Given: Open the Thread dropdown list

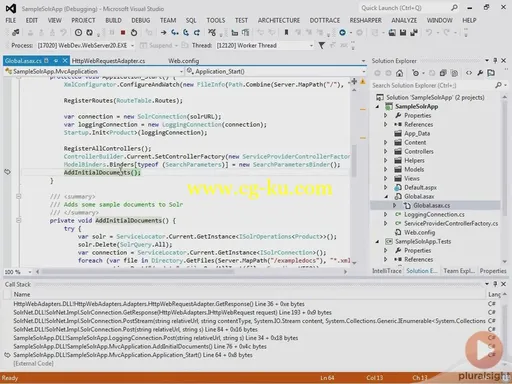Looking at the screenshot, I should pos(311,45).
